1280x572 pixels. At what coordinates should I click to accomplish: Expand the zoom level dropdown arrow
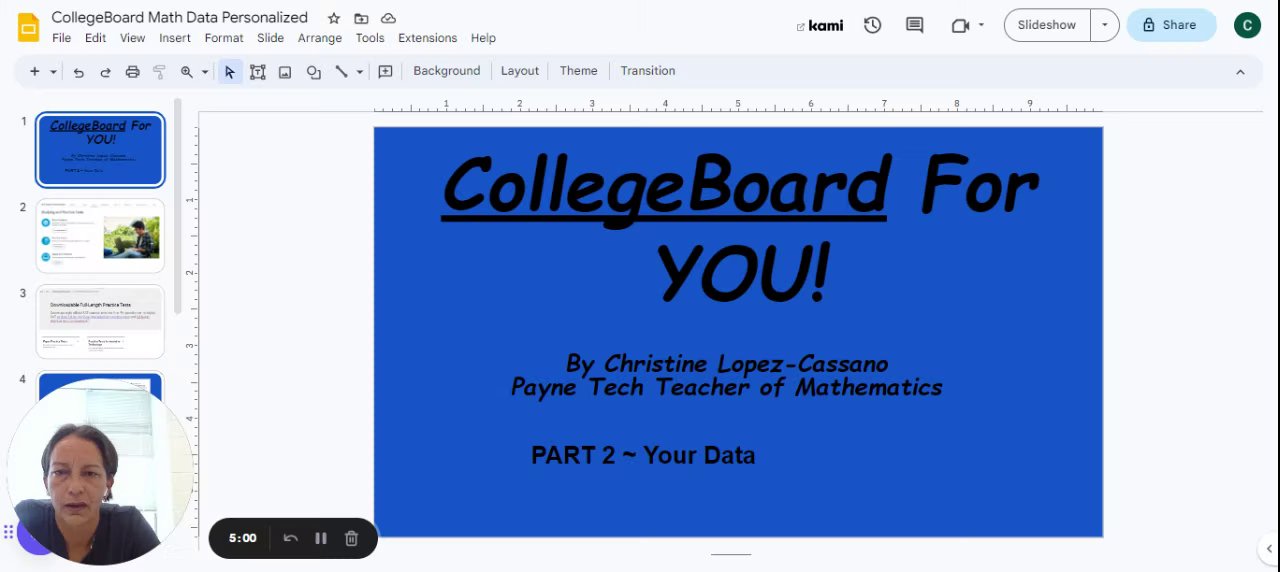205,72
